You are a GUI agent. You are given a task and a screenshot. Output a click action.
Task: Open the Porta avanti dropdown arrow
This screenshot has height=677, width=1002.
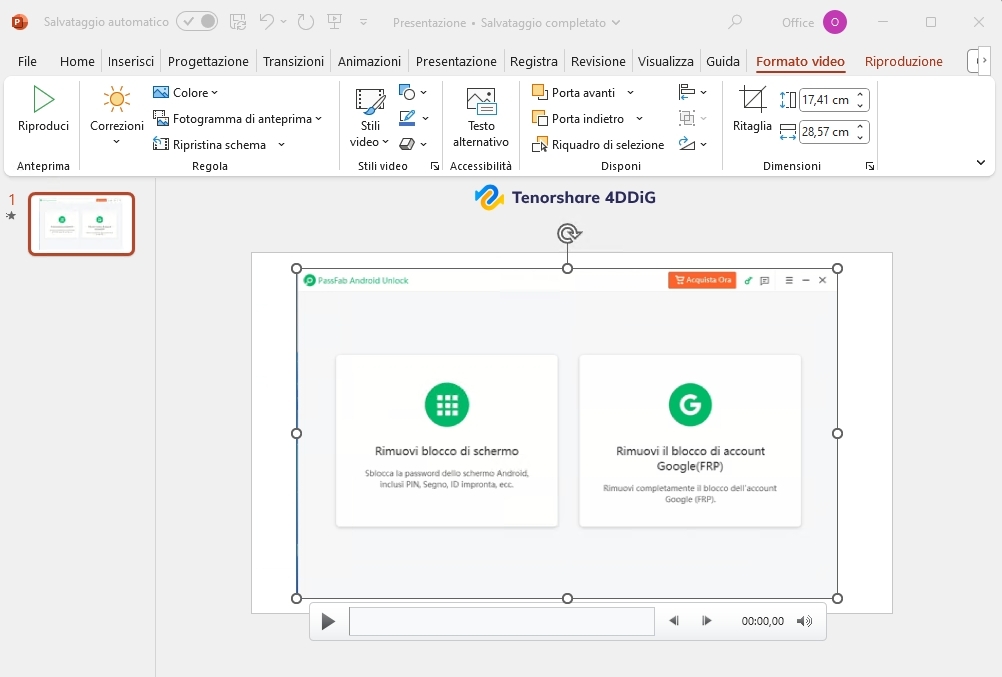[x=630, y=93]
